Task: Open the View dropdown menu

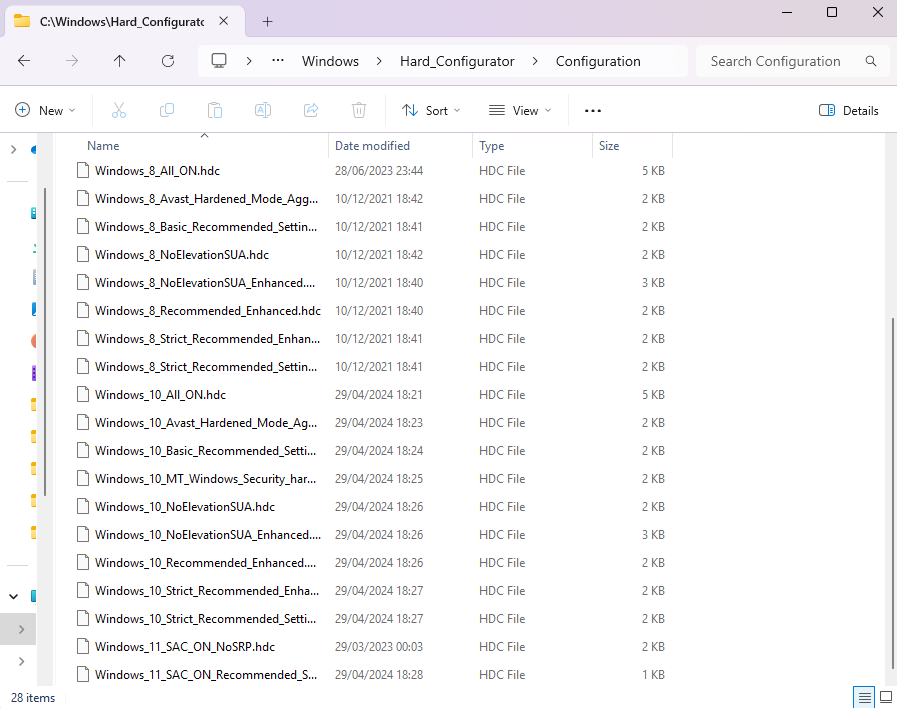Action: [519, 110]
